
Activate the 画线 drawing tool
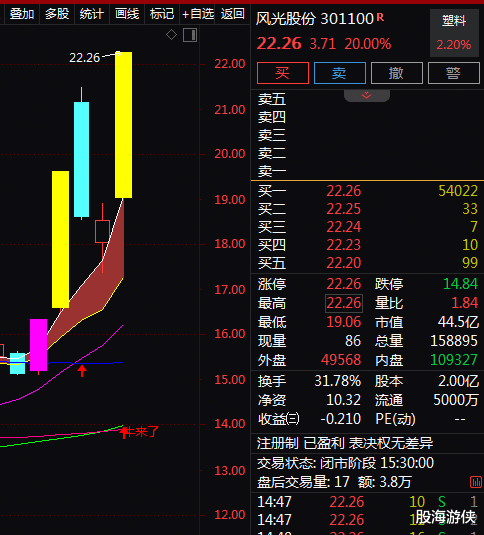(x=127, y=14)
